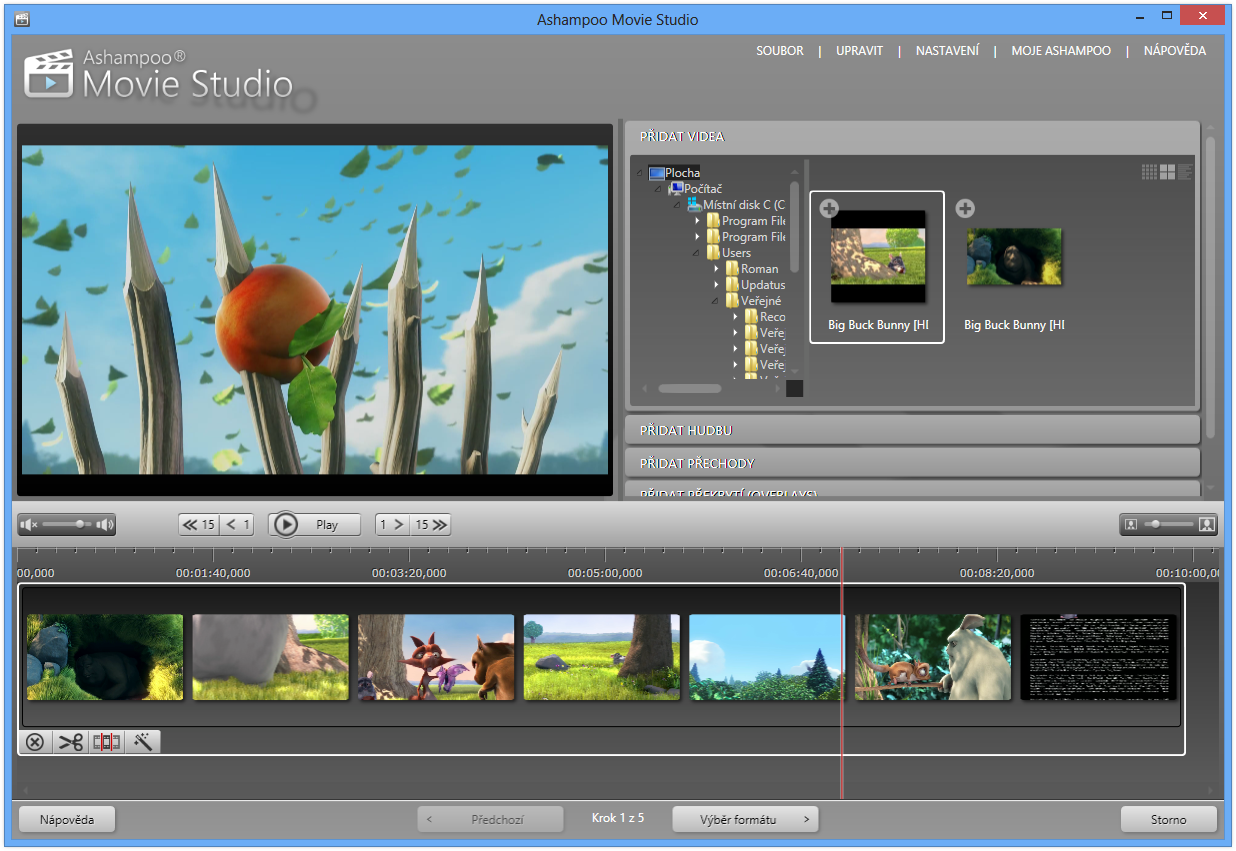Add the selected Big Buck Bunny video via its plus icon
1236x851 pixels.
(x=828, y=208)
